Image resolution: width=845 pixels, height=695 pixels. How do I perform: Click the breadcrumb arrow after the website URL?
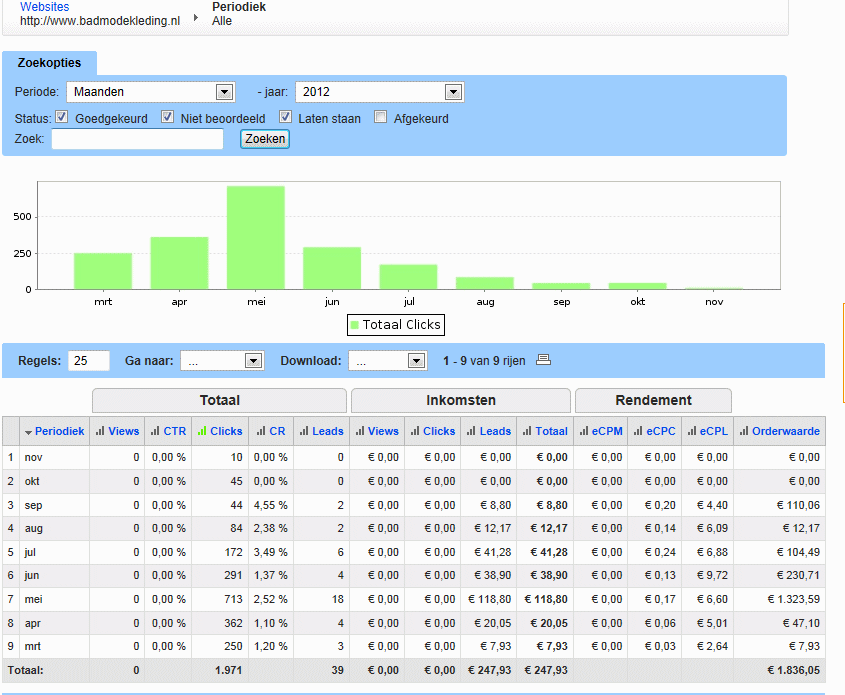196,17
